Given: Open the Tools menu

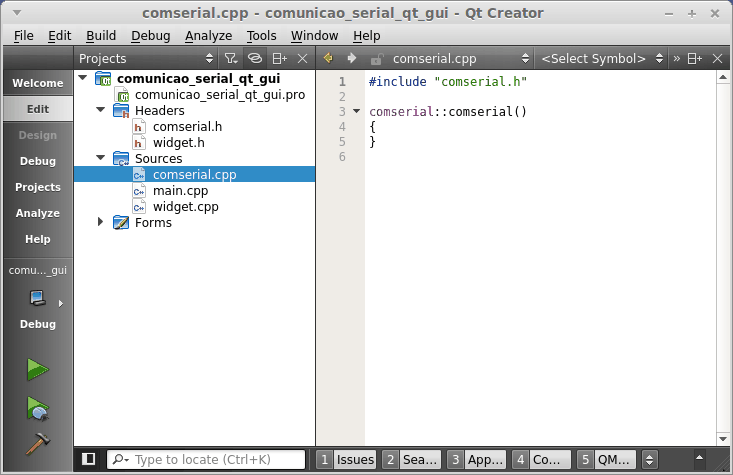Looking at the screenshot, I should point(261,36).
